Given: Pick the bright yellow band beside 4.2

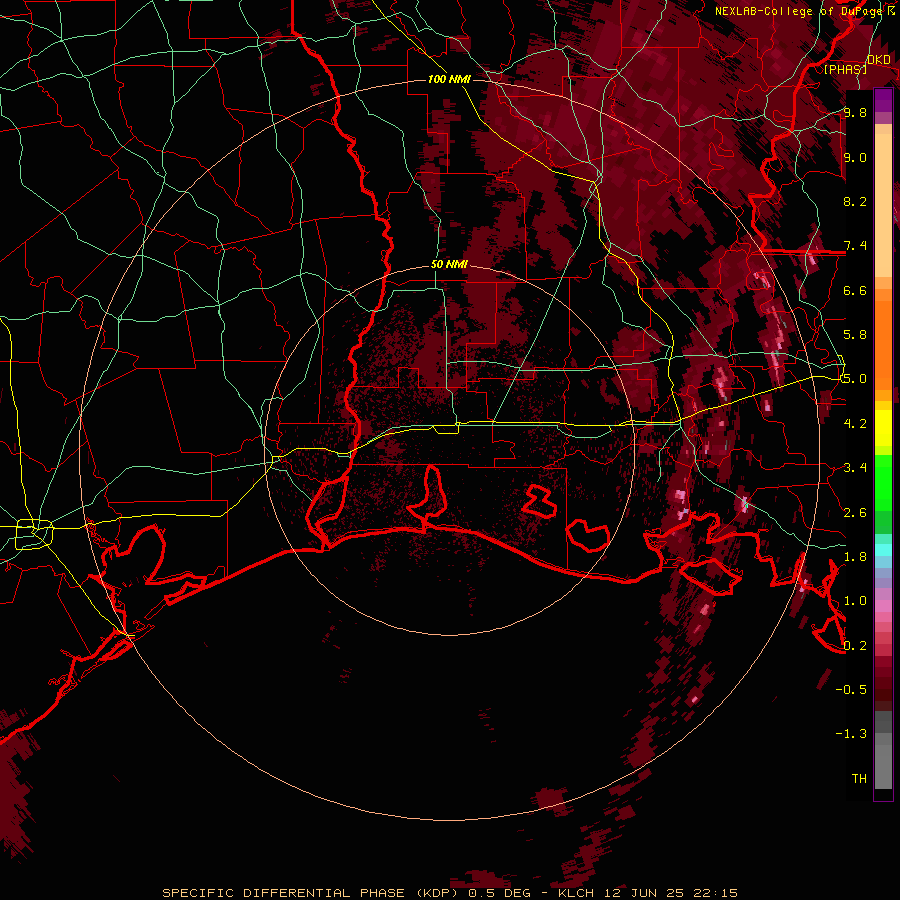Looking at the screenshot, I should (x=883, y=428).
